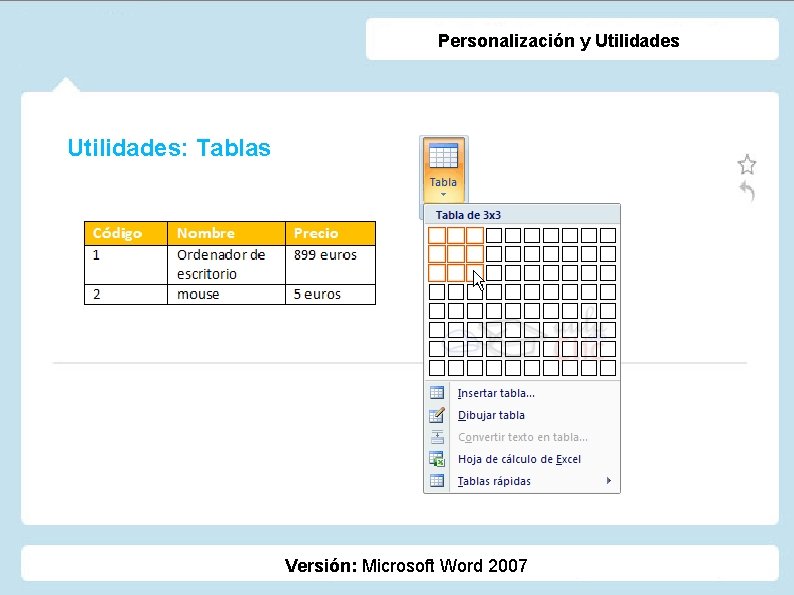The image size is (794, 595).
Task: Choose Hoja de cálculo de Excel
Action: point(522,459)
